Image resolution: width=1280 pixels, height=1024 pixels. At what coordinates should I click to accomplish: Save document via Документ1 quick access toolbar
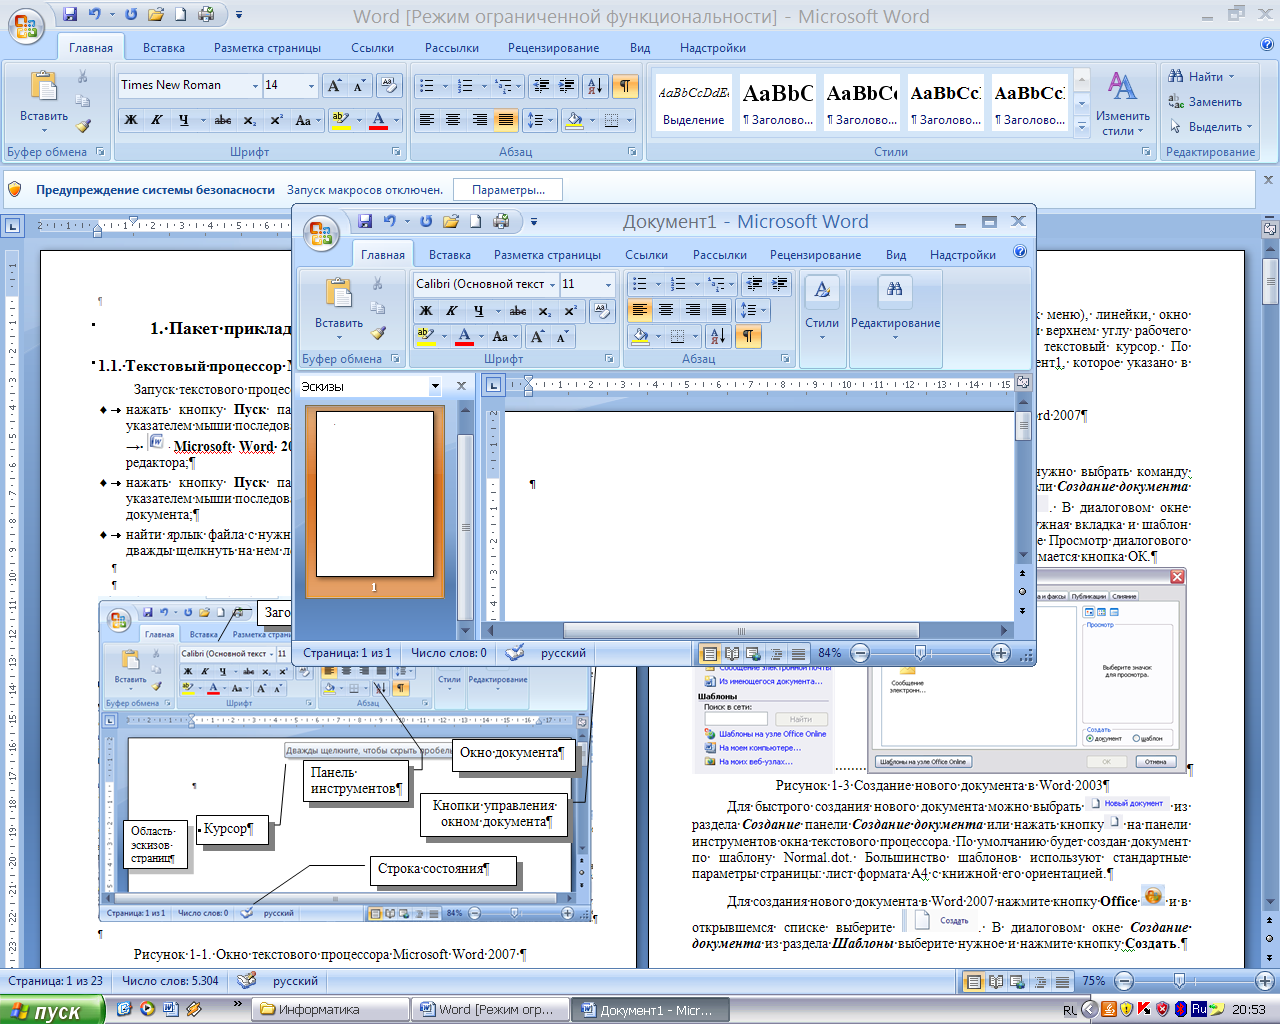(365, 221)
